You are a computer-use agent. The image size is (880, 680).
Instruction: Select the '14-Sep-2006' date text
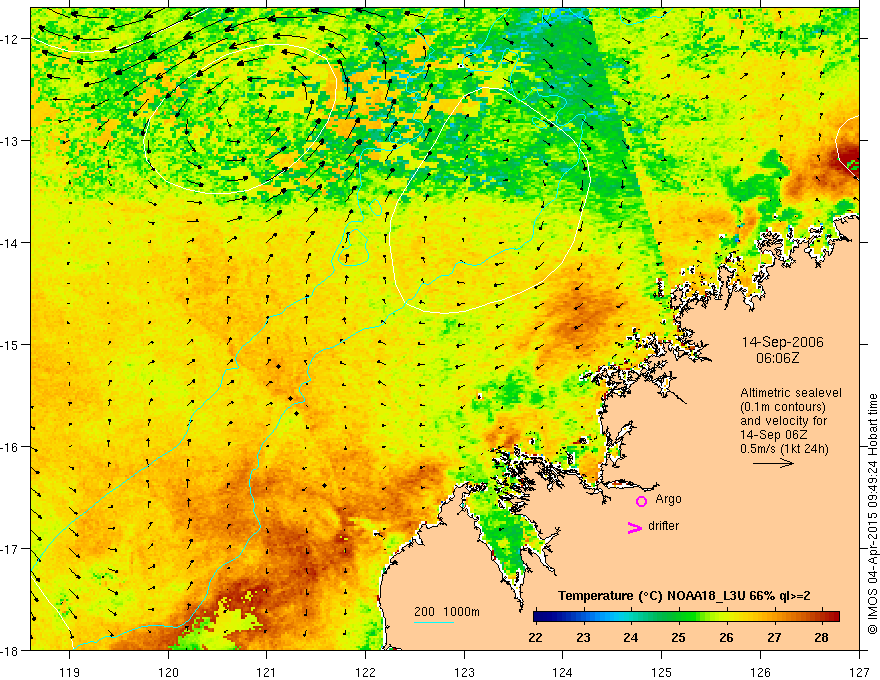(x=782, y=342)
